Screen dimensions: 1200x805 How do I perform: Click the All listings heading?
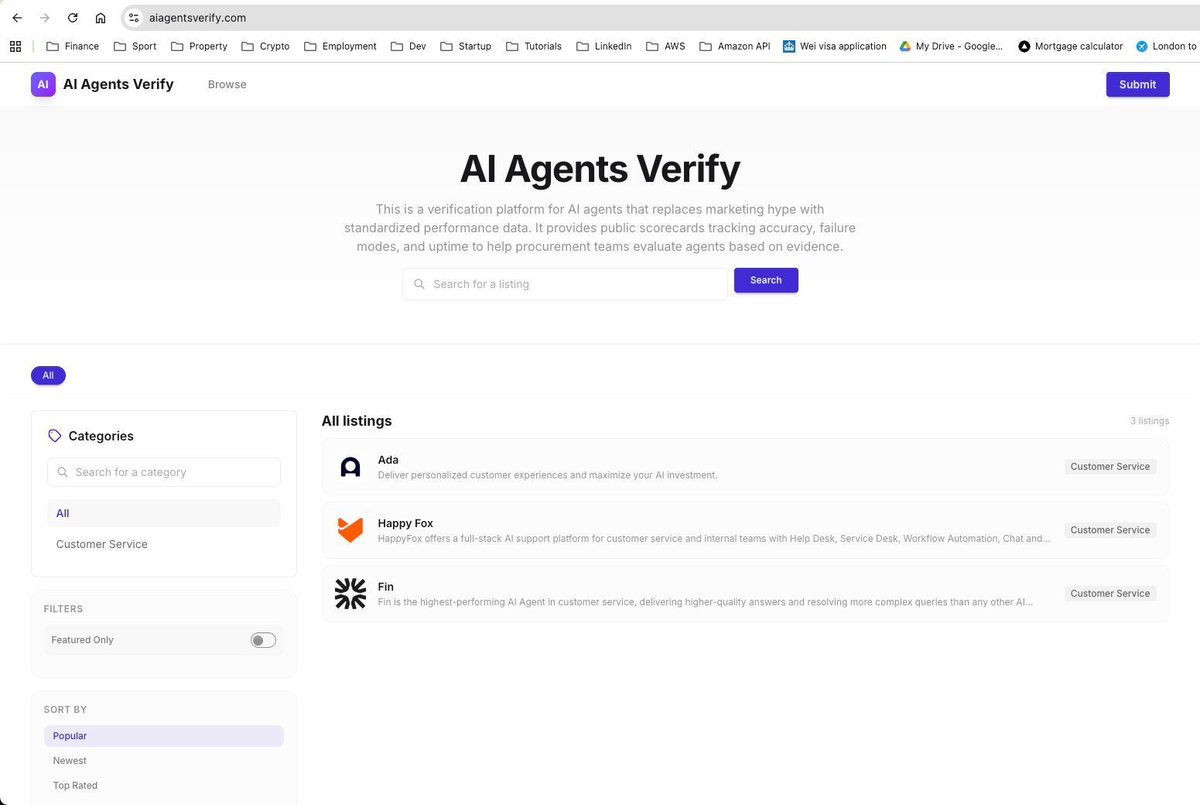tap(357, 421)
